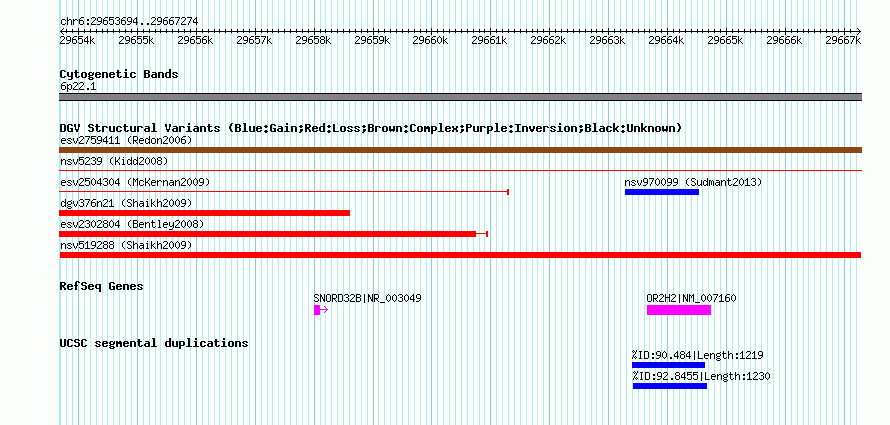
Task: Click the esv2504304 (McKernan2009) label
Action: click(x=135, y=182)
